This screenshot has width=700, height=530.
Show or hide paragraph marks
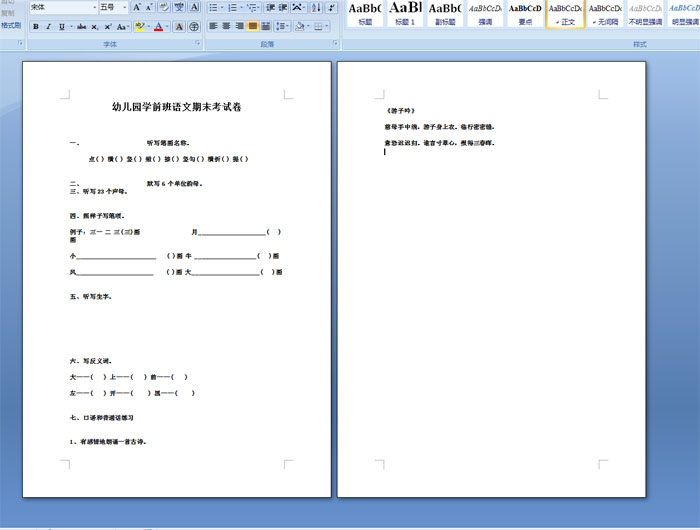tap(331, 8)
